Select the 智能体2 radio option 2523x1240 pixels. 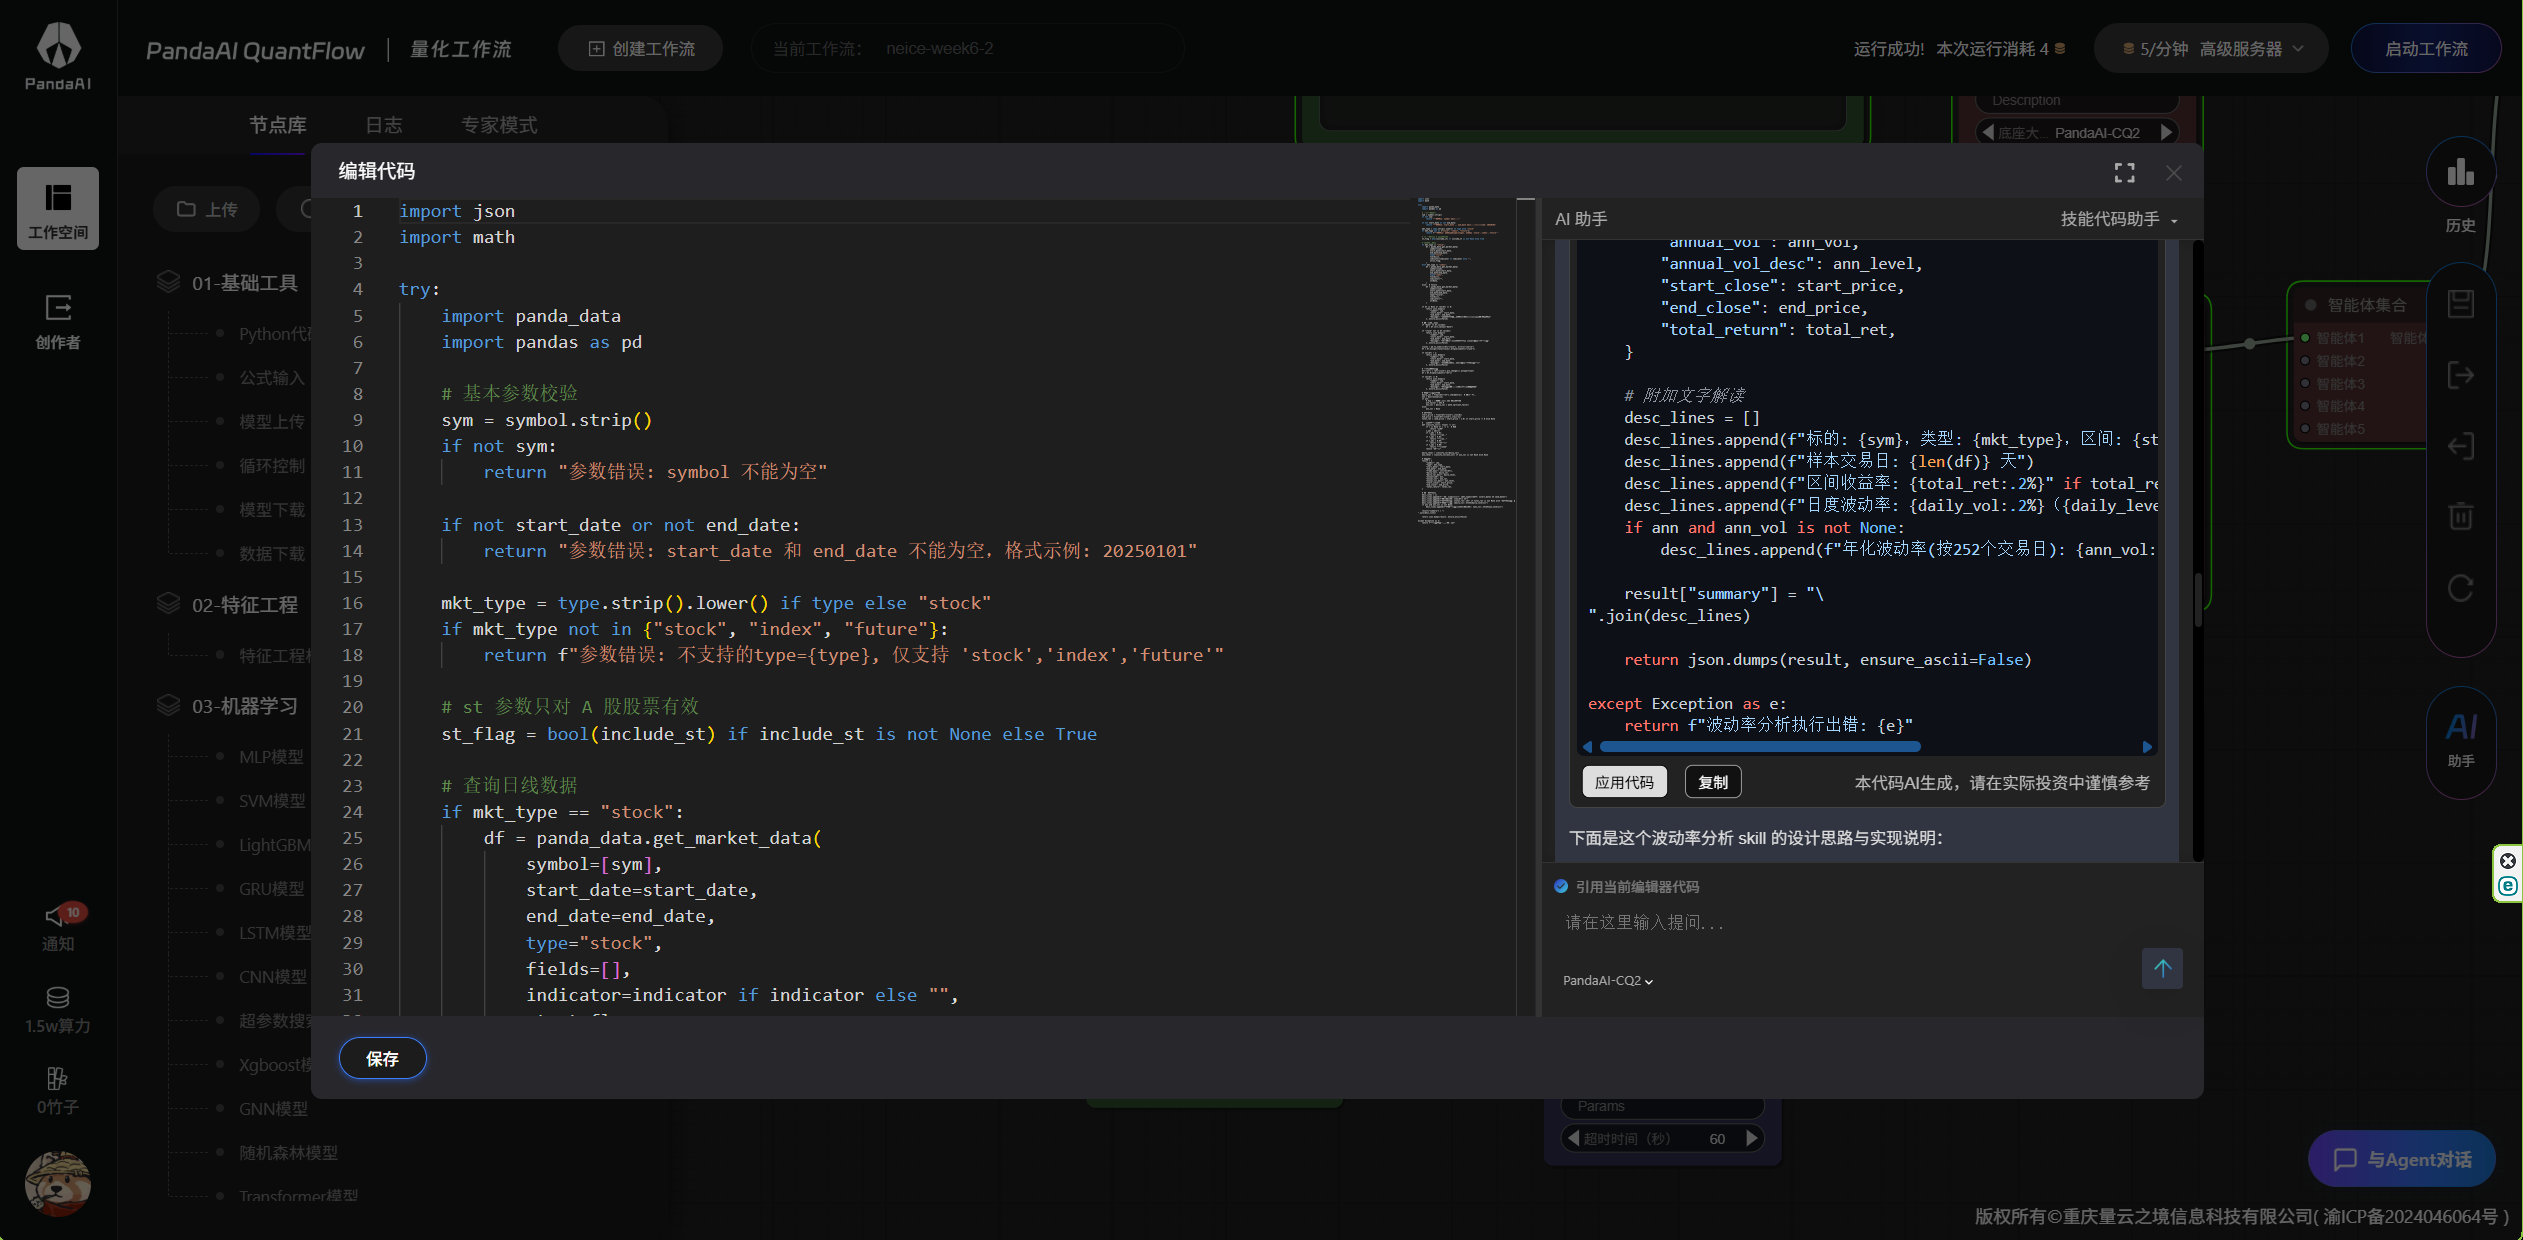2306,361
